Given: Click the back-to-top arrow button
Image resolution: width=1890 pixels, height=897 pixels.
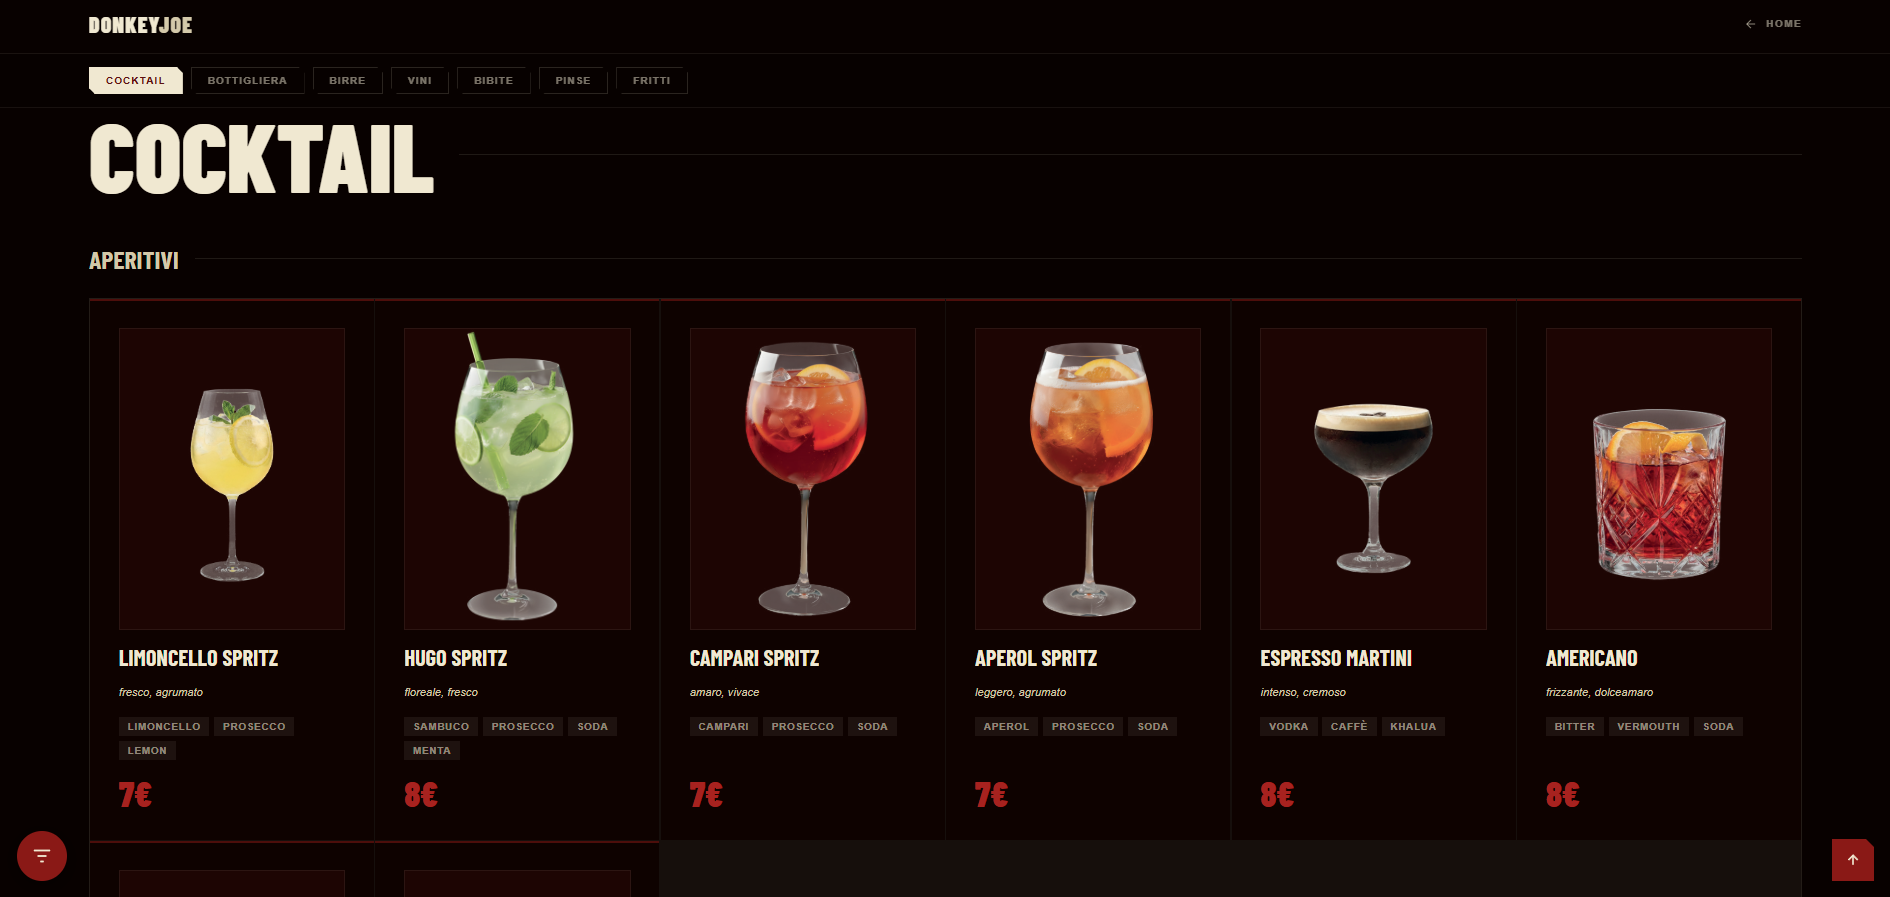Looking at the screenshot, I should 1852,860.
